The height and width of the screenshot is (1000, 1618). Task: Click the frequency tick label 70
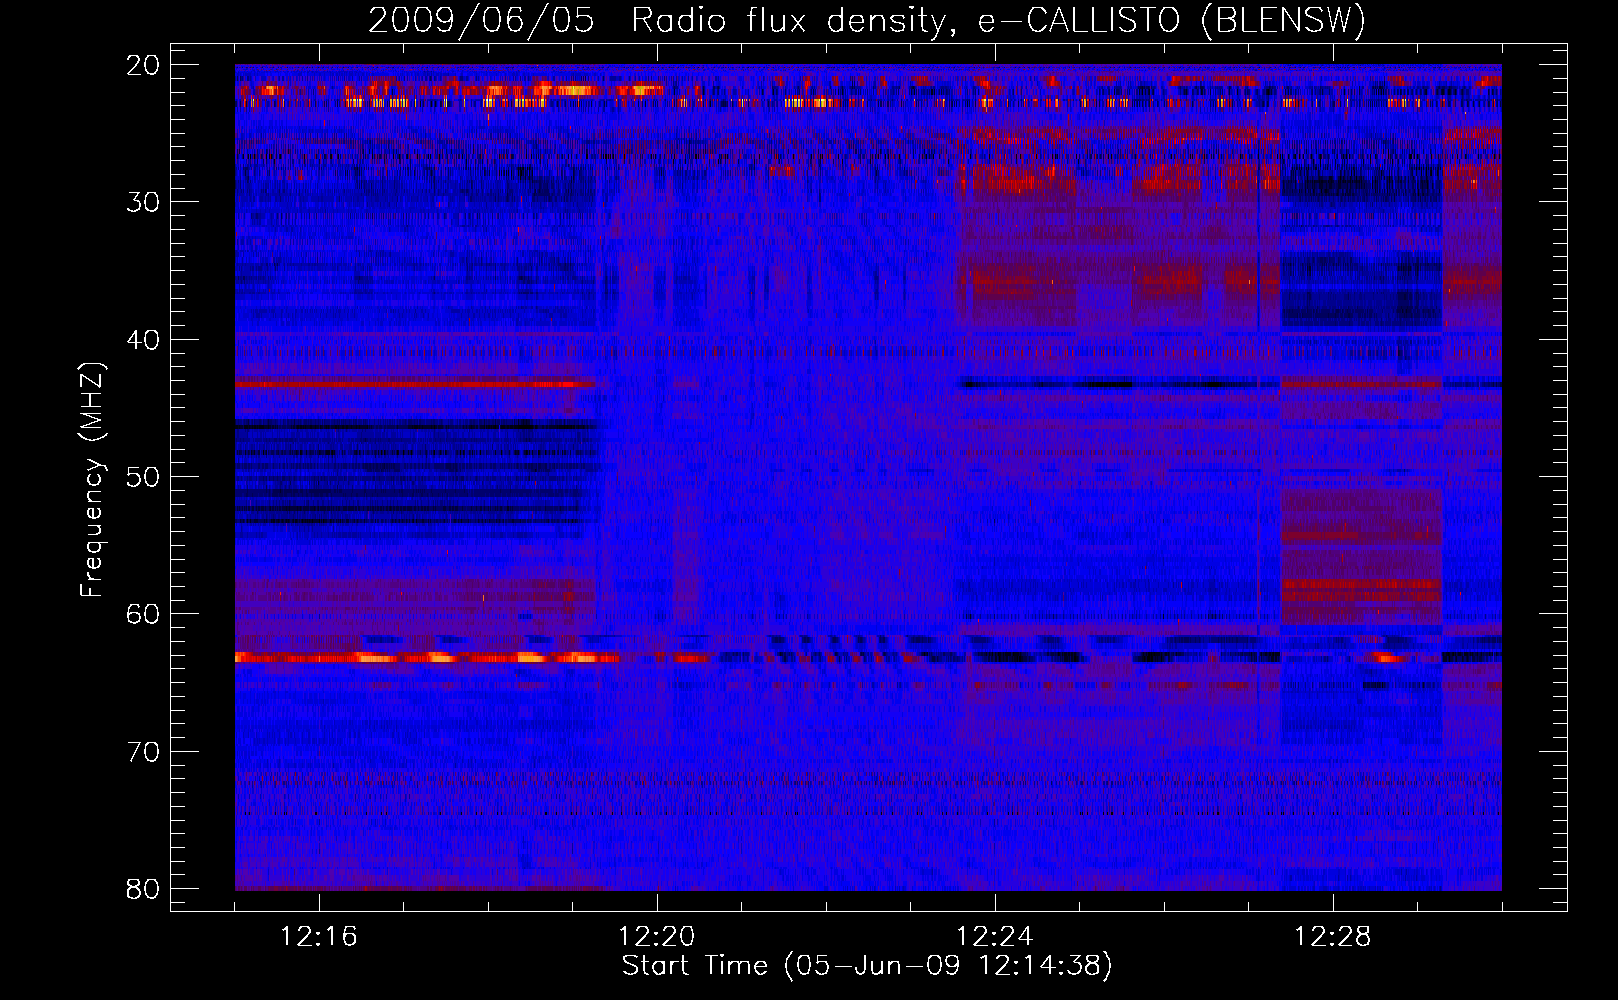tap(144, 751)
